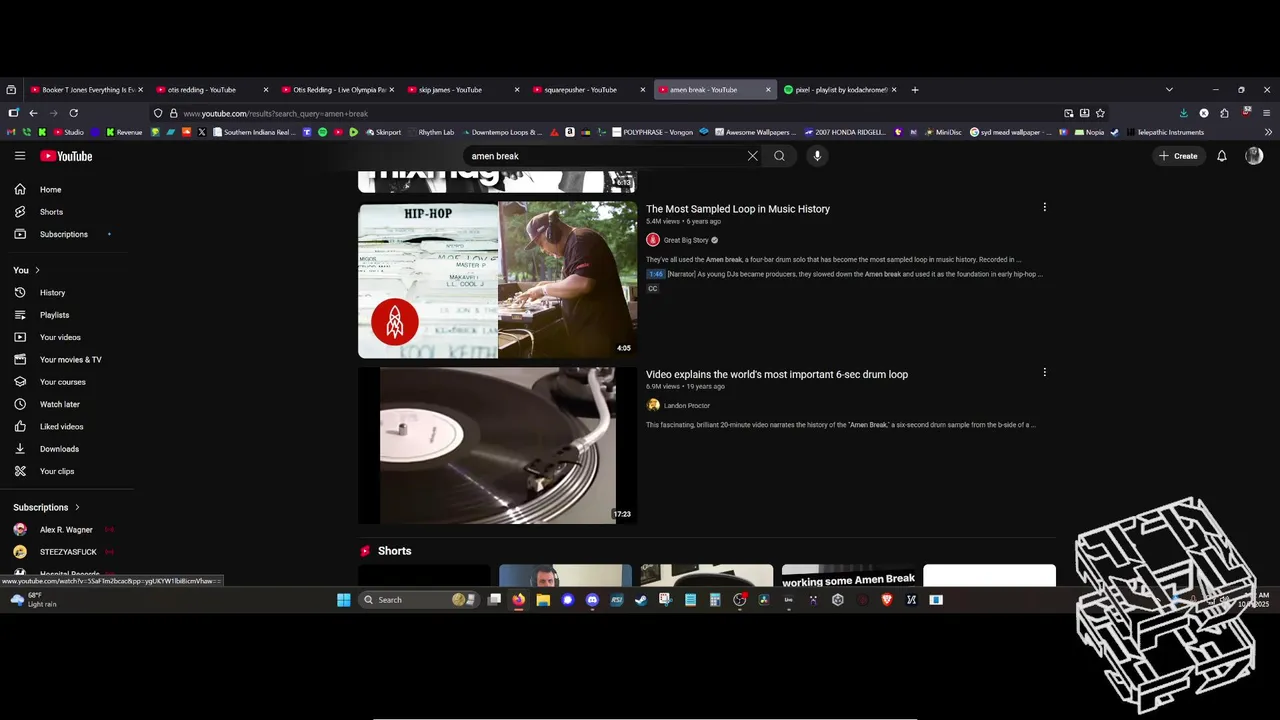Open a new browser tab

tap(915, 90)
